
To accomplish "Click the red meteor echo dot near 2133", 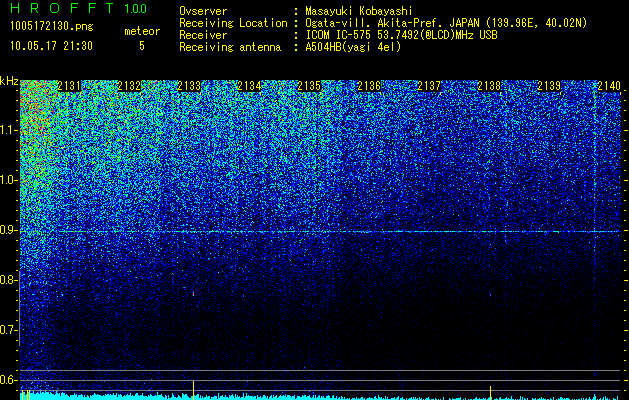I will click(x=193, y=294).
